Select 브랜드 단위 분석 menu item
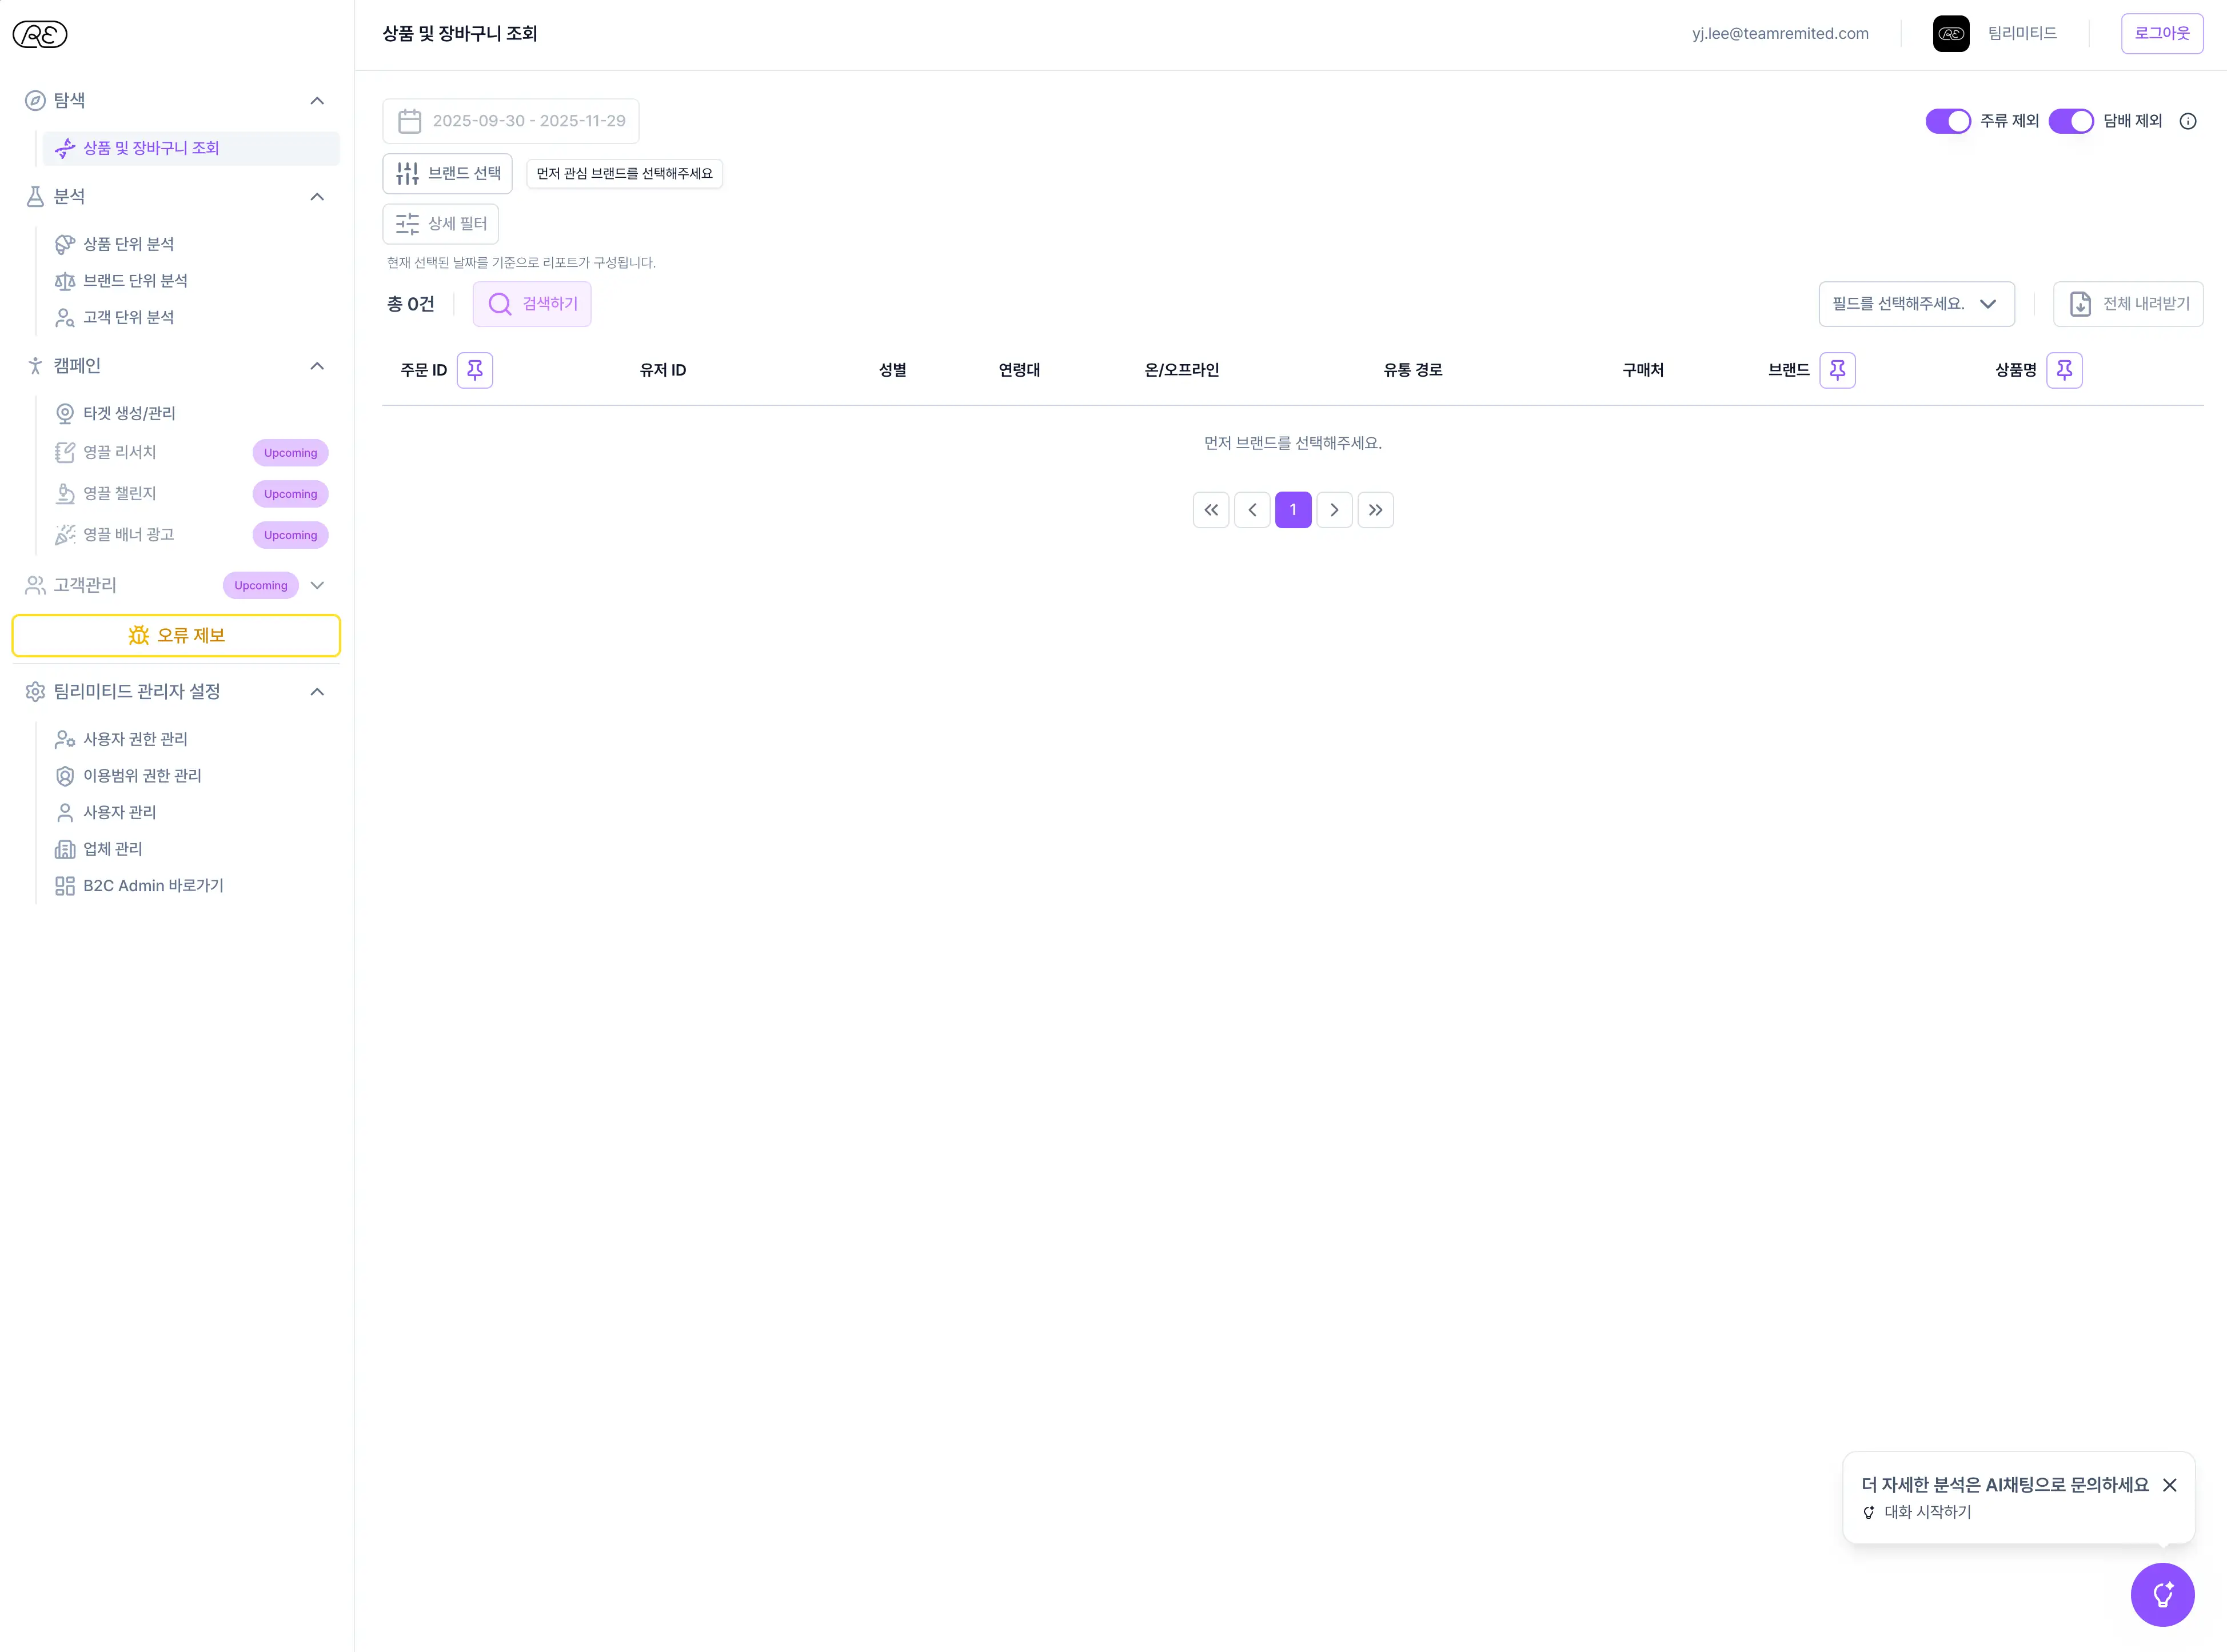The image size is (2227, 1652). (x=135, y=280)
